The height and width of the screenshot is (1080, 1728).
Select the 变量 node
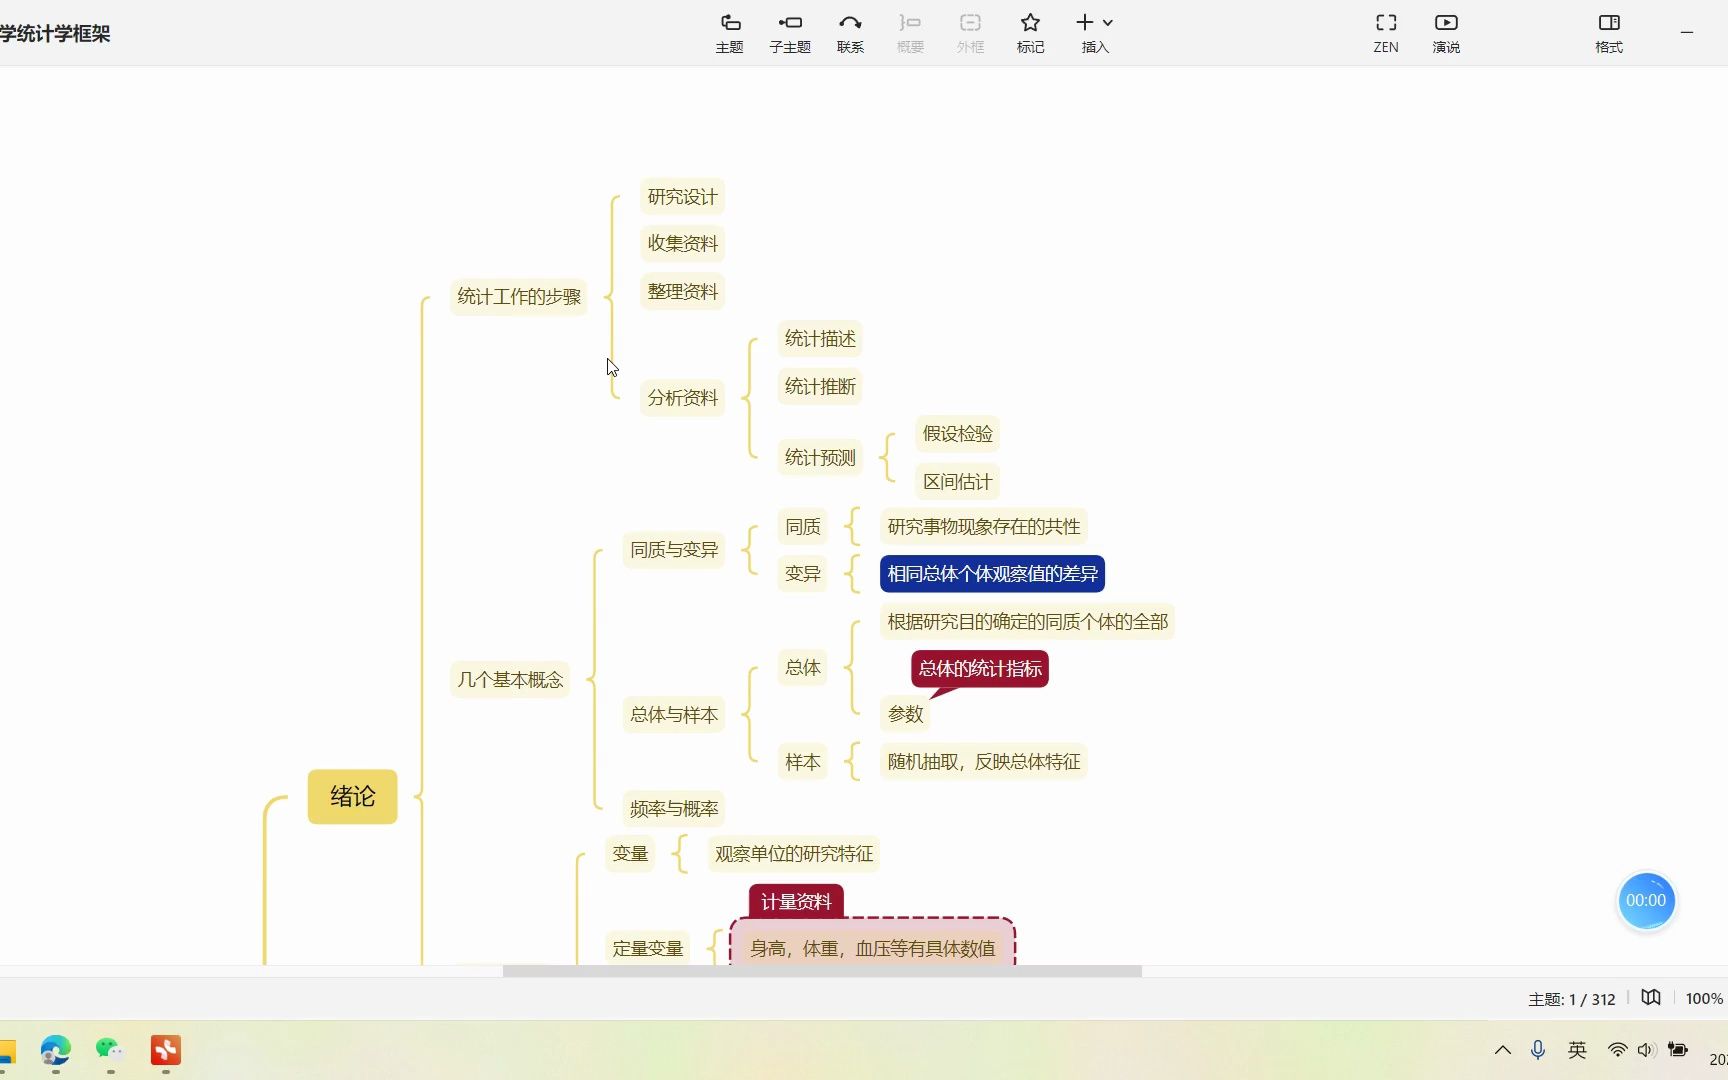(x=630, y=853)
